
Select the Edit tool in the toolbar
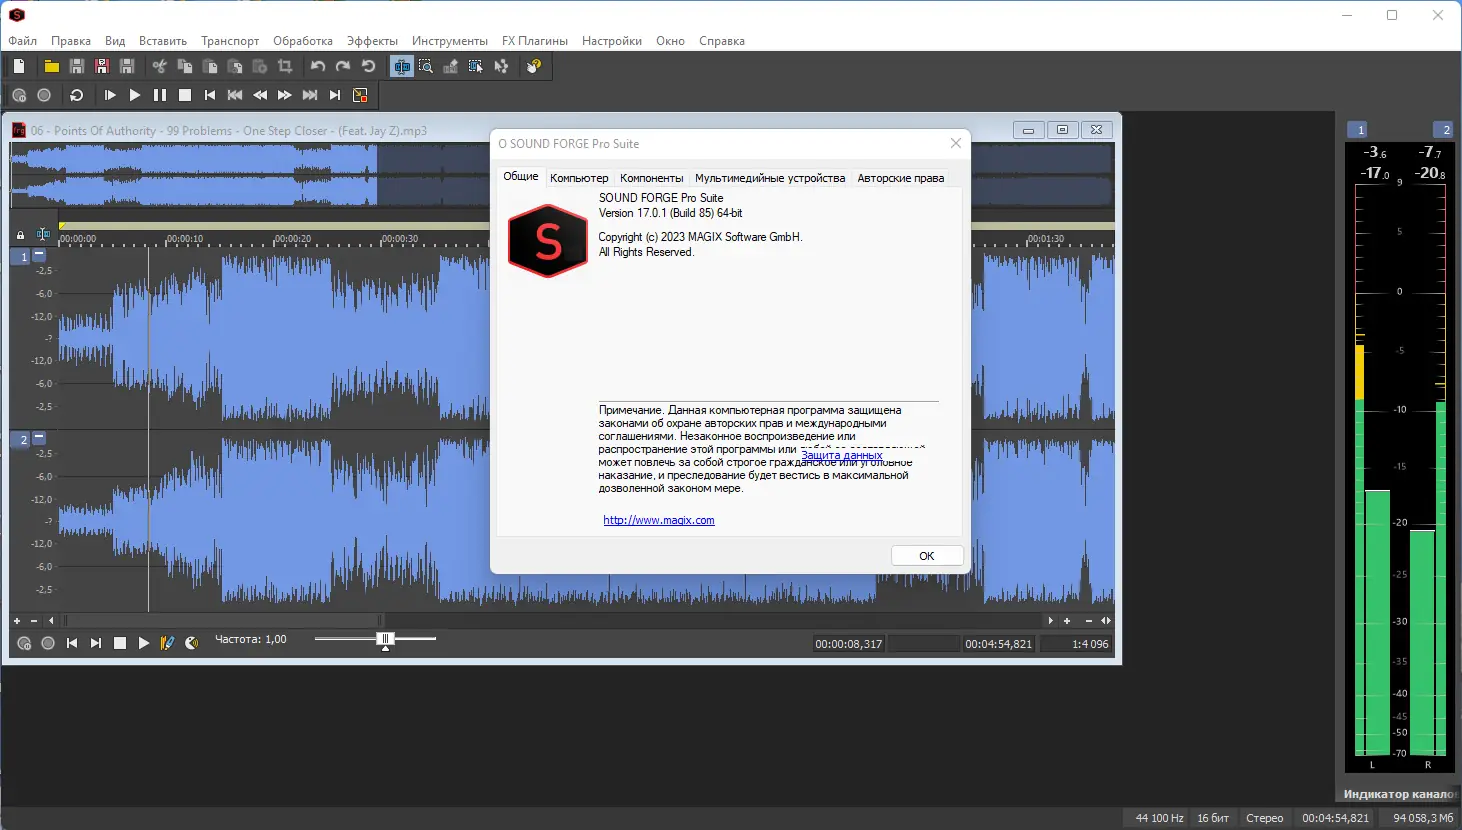pos(403,66)
